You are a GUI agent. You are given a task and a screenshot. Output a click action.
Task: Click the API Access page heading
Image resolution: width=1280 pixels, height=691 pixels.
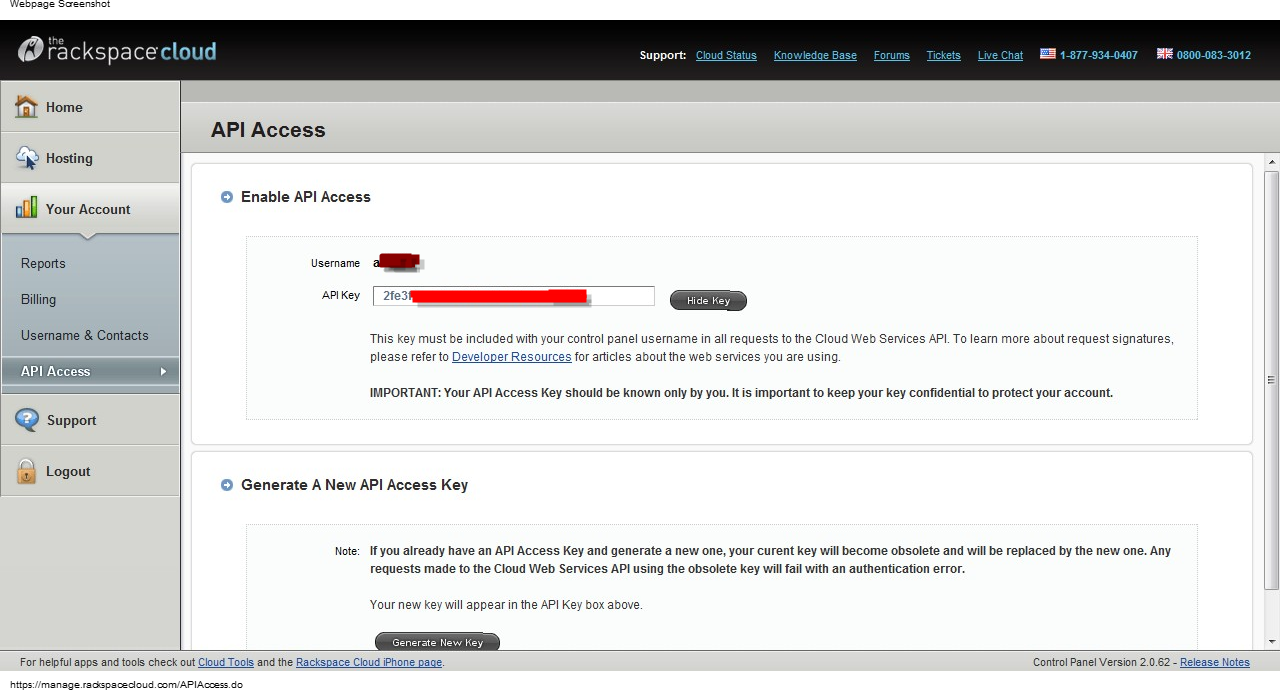tap(268, 130)
